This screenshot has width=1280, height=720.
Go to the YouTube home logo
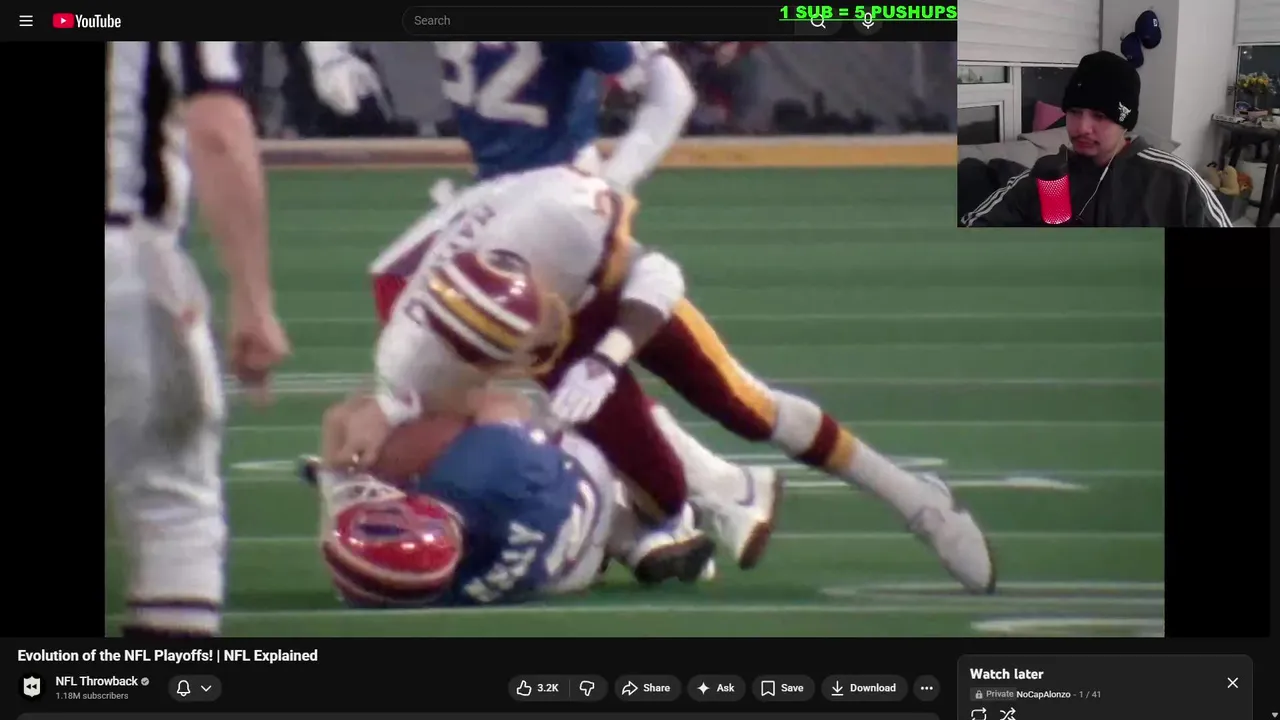[87, 21]
